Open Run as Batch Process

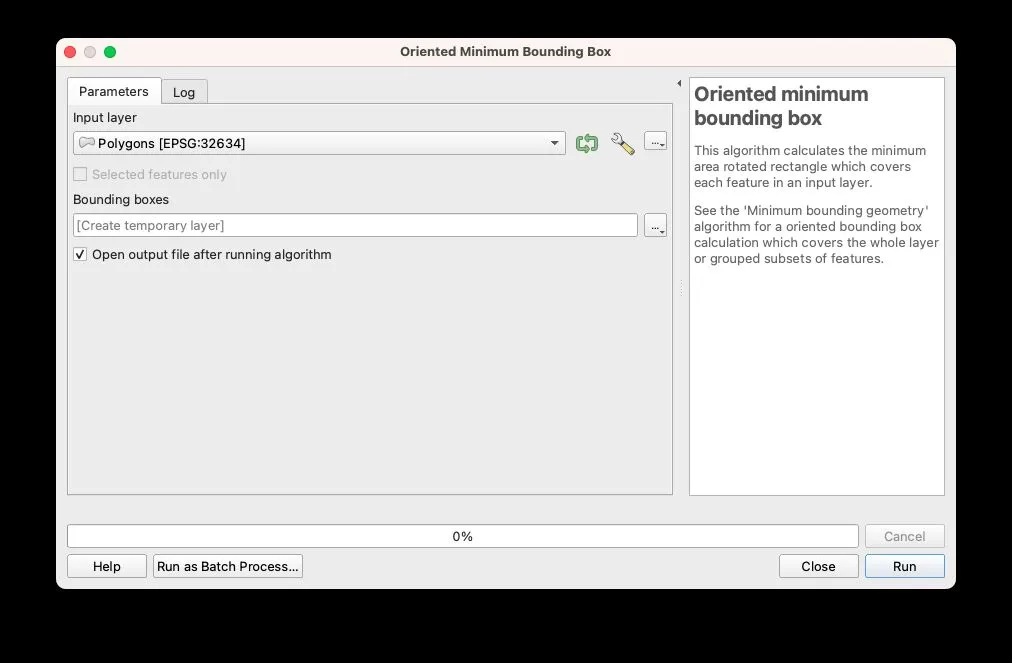pos(228,566)
